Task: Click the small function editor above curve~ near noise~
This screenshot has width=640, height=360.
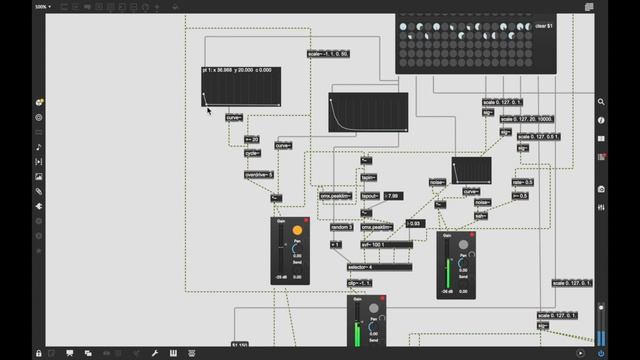Action: (x=471, y=171)
